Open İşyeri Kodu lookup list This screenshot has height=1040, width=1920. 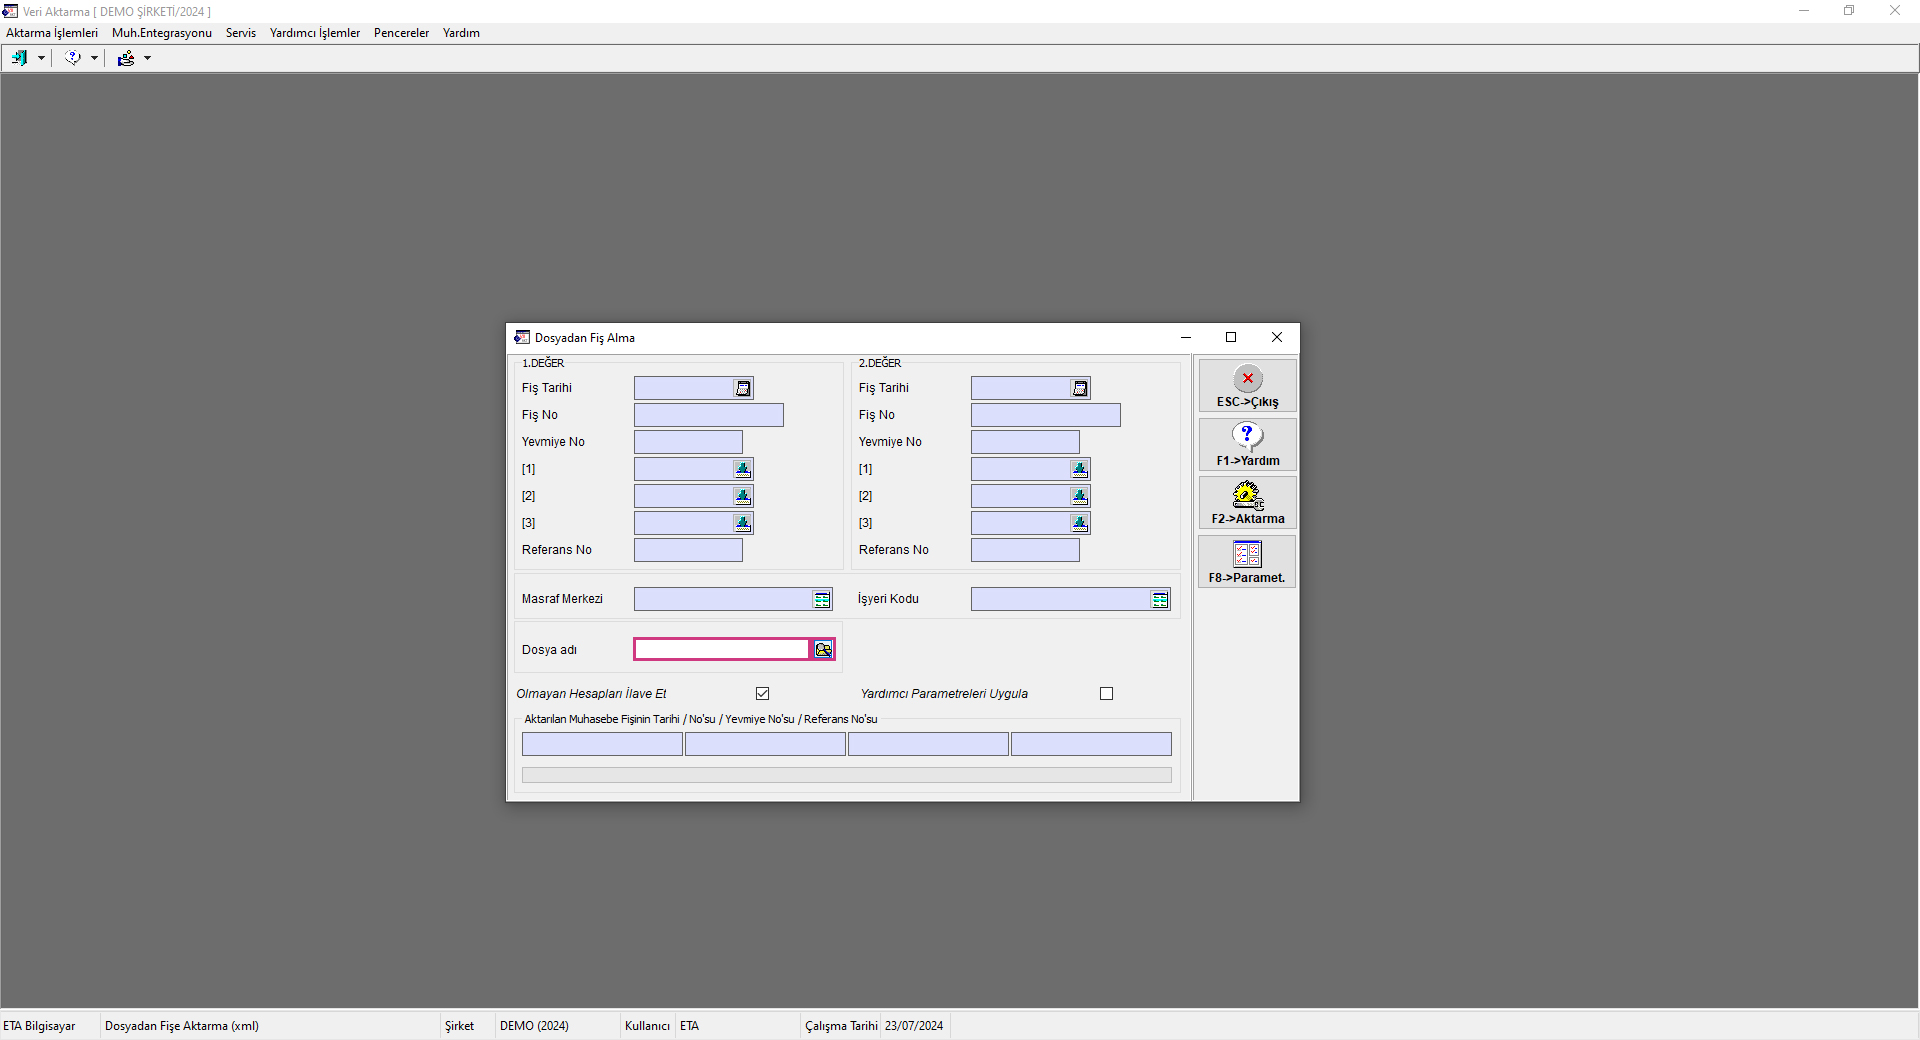(1159, 599)
